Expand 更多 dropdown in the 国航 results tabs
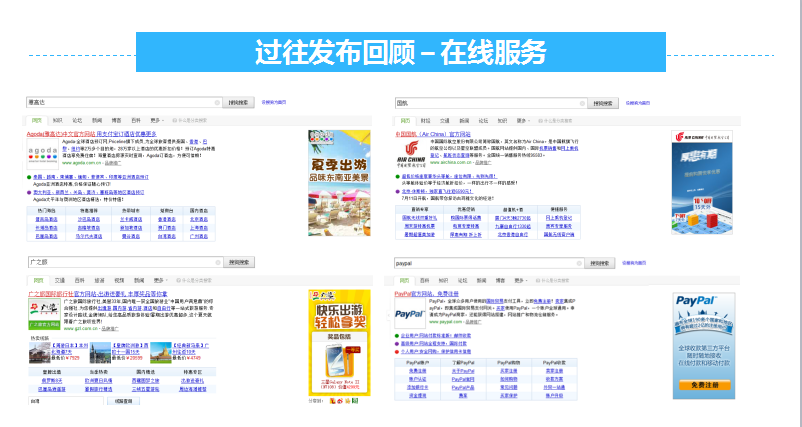Screen dimensions: 802x427 523,121
